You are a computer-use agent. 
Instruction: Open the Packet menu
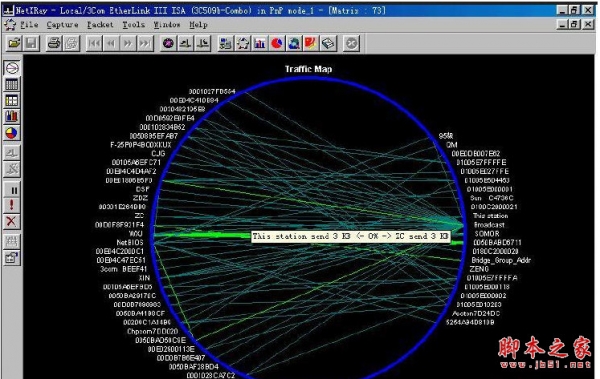(100, 25)
